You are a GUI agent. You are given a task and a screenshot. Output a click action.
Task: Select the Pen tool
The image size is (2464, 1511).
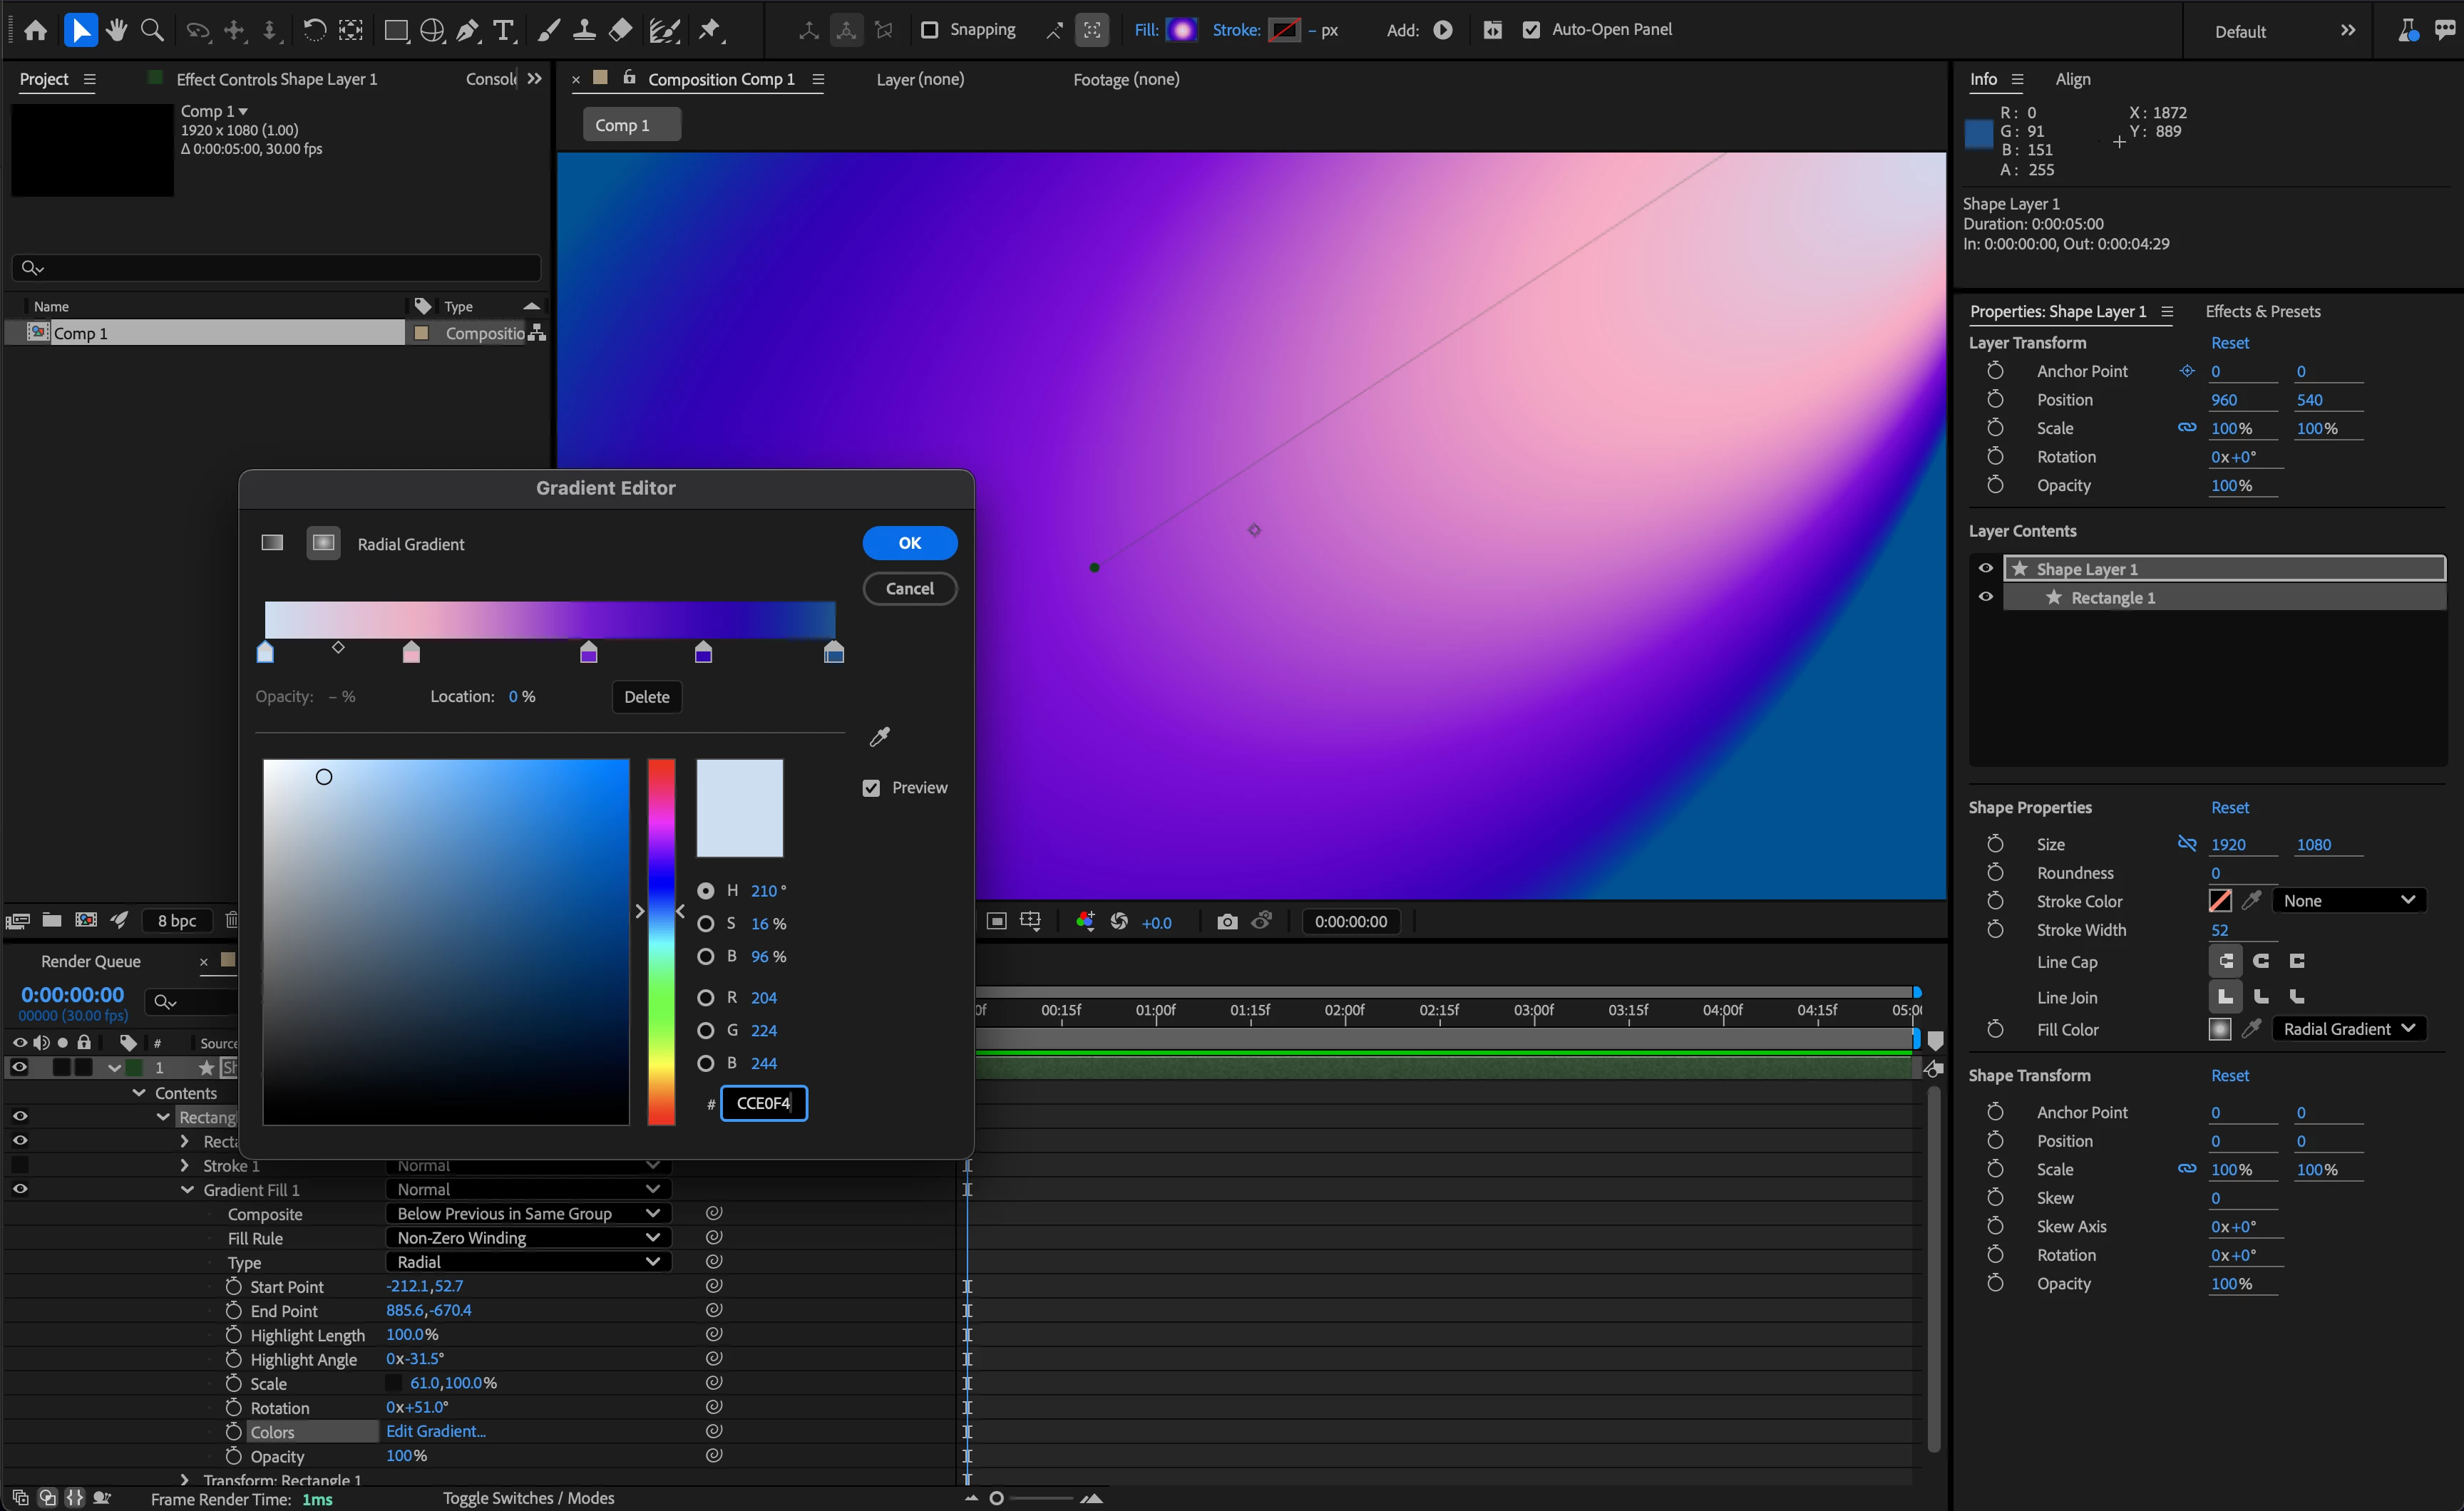467,30
